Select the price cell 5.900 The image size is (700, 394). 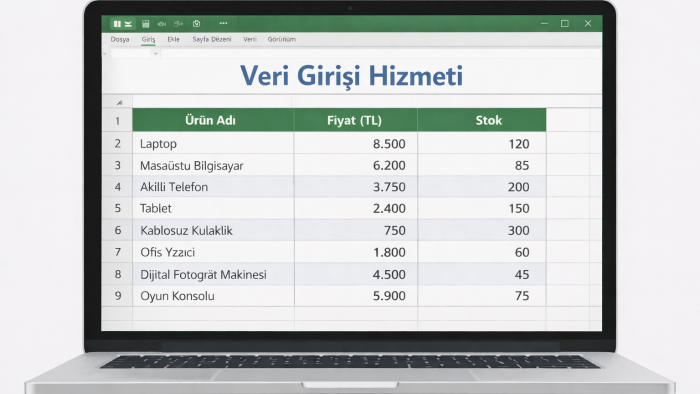[x=355, y=295]
